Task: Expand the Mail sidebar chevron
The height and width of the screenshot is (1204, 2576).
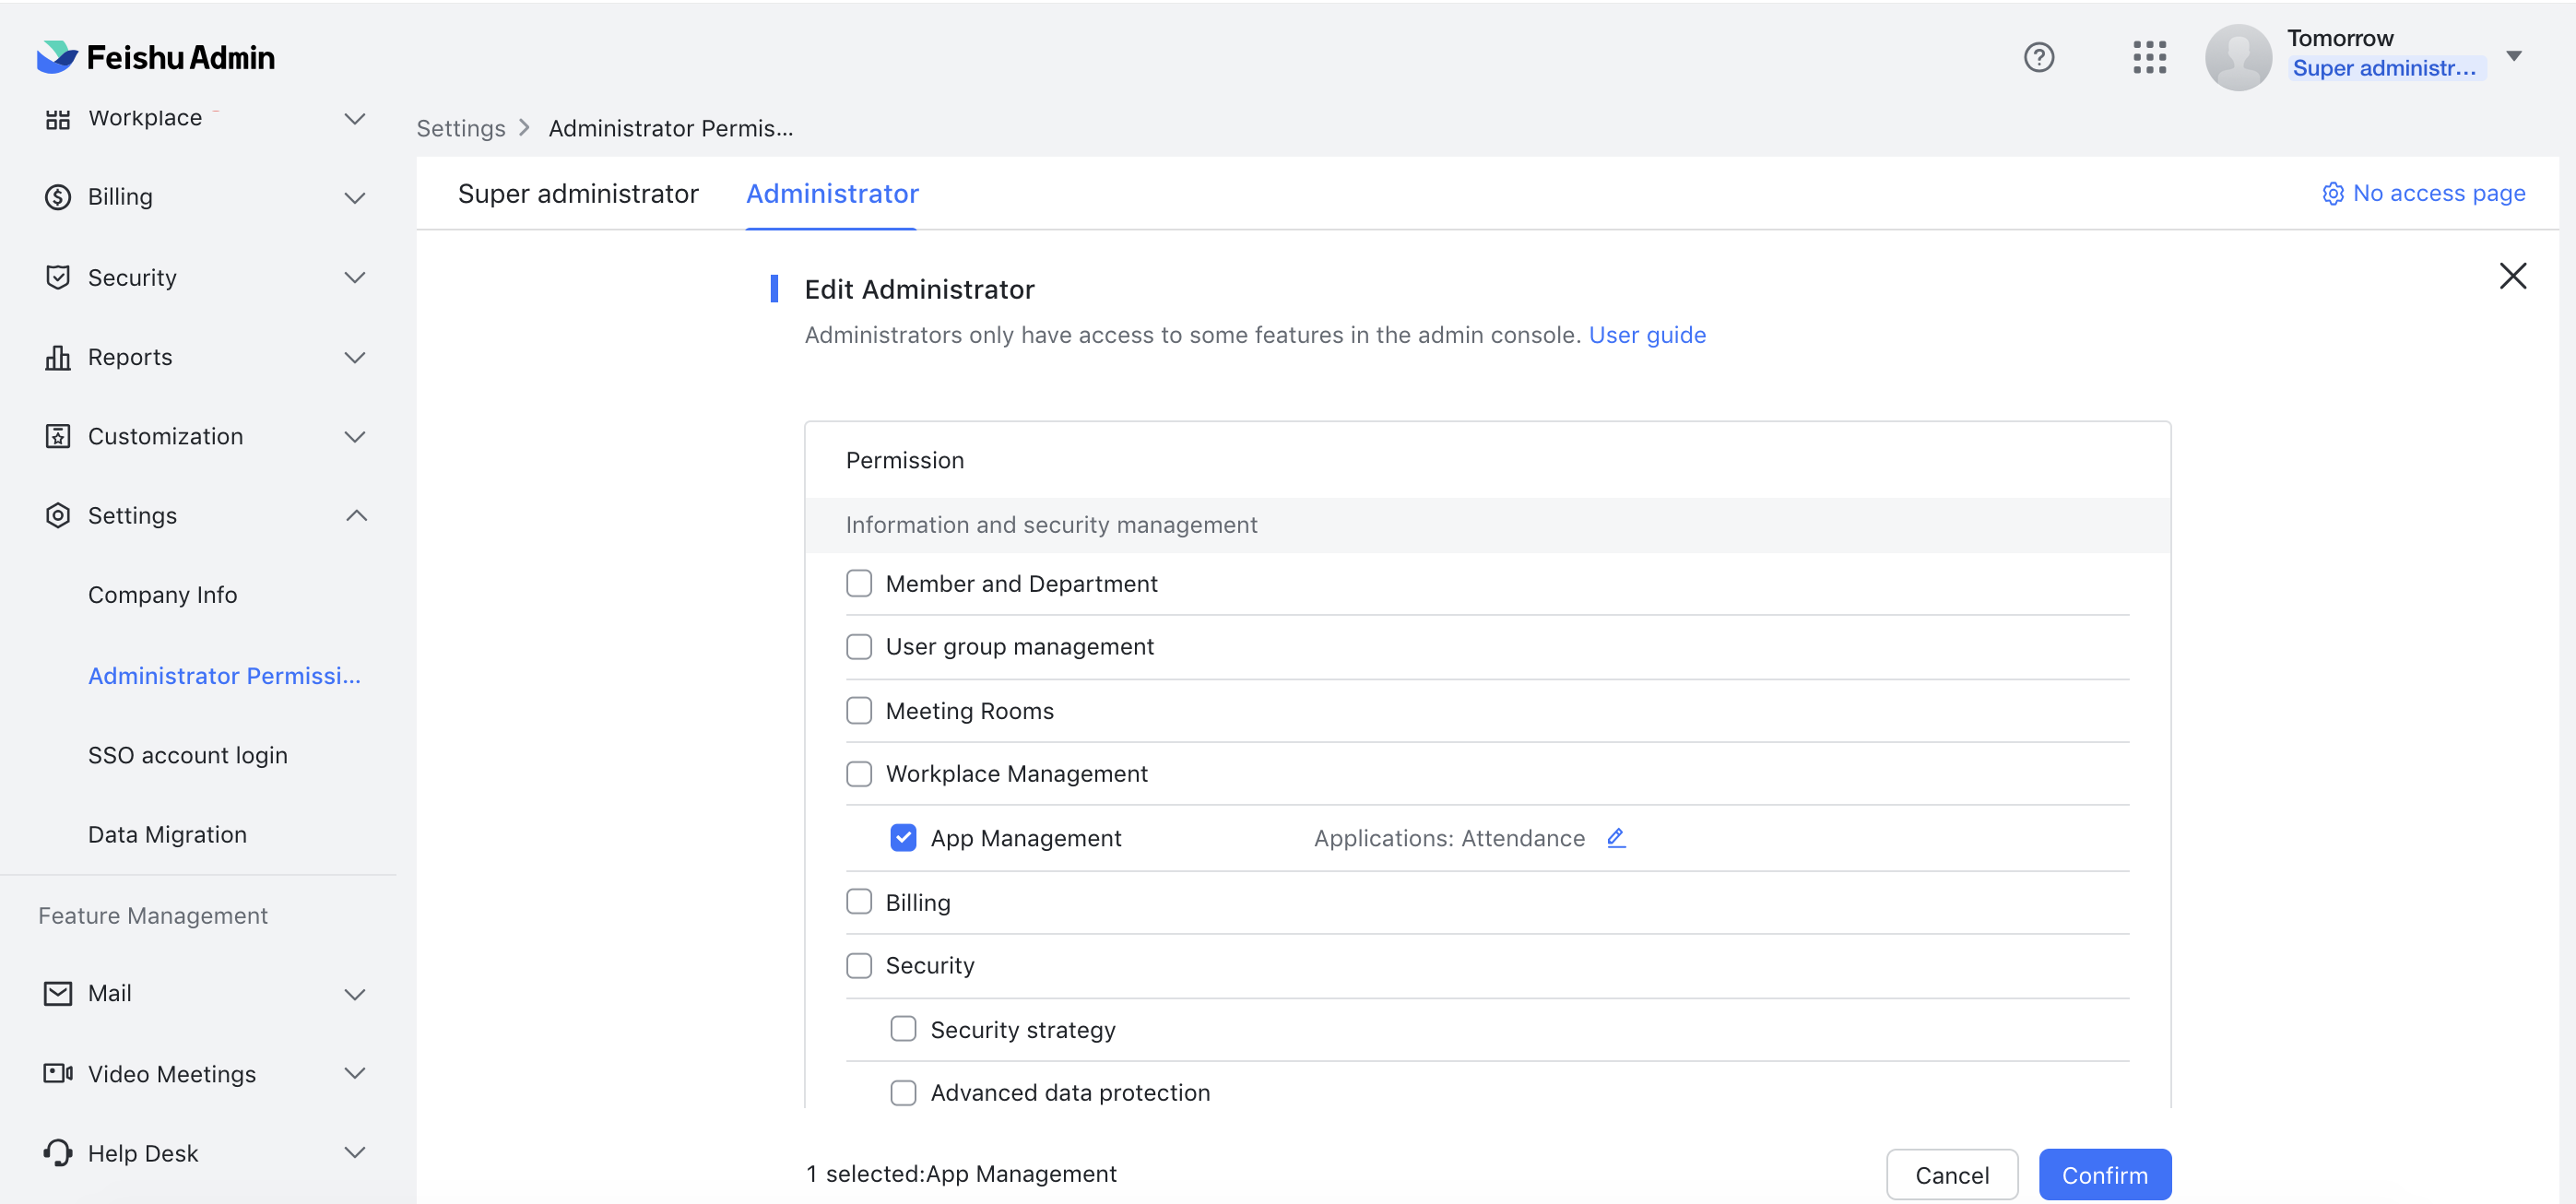Action: click(x=355, y=993)
